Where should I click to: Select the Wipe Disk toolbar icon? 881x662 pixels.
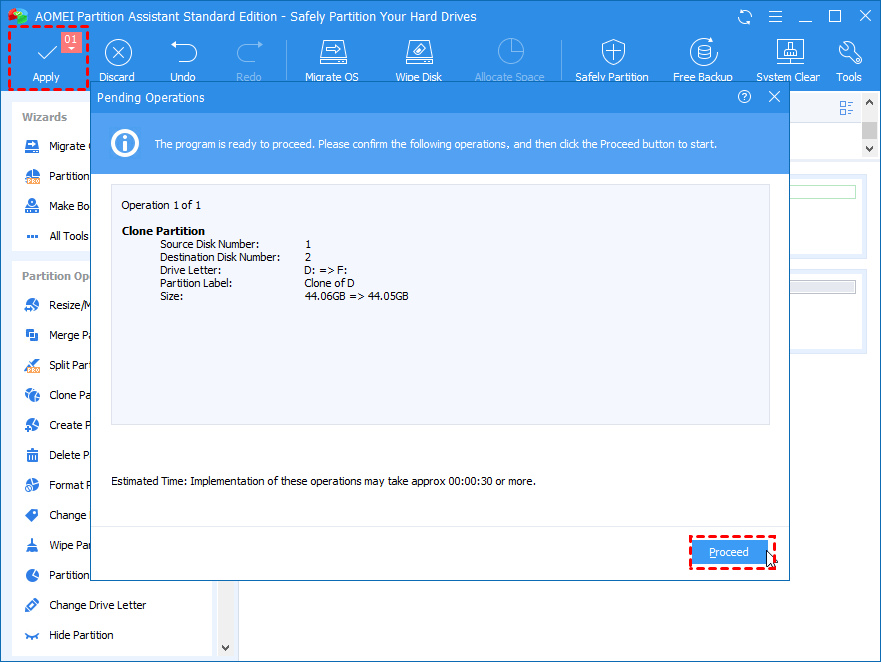tap(418, 53)
